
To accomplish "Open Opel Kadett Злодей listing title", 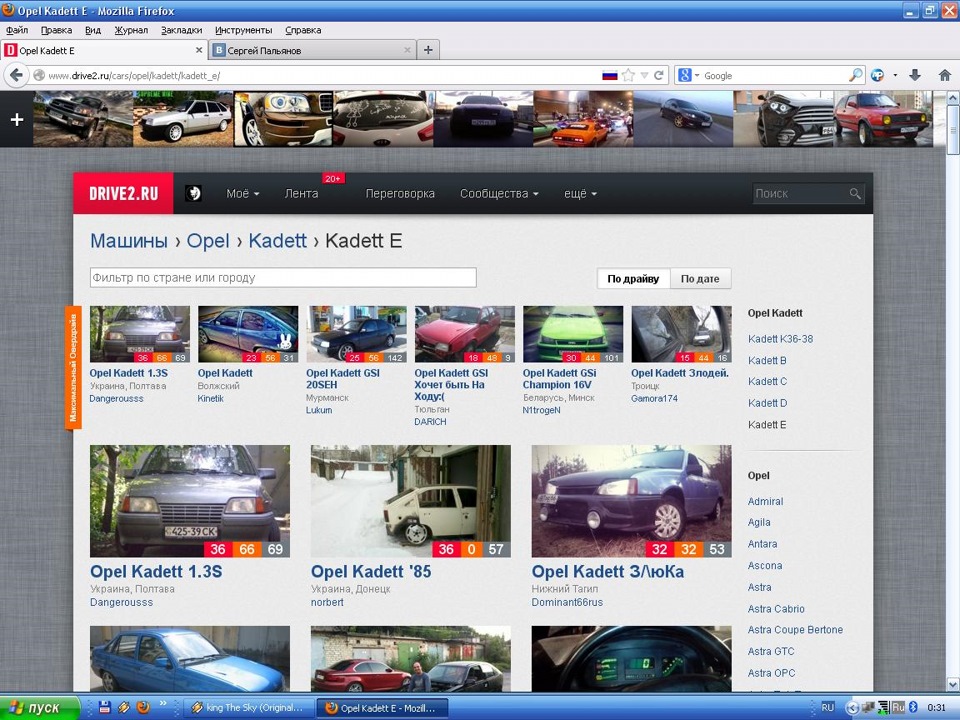I will [680, 373].
